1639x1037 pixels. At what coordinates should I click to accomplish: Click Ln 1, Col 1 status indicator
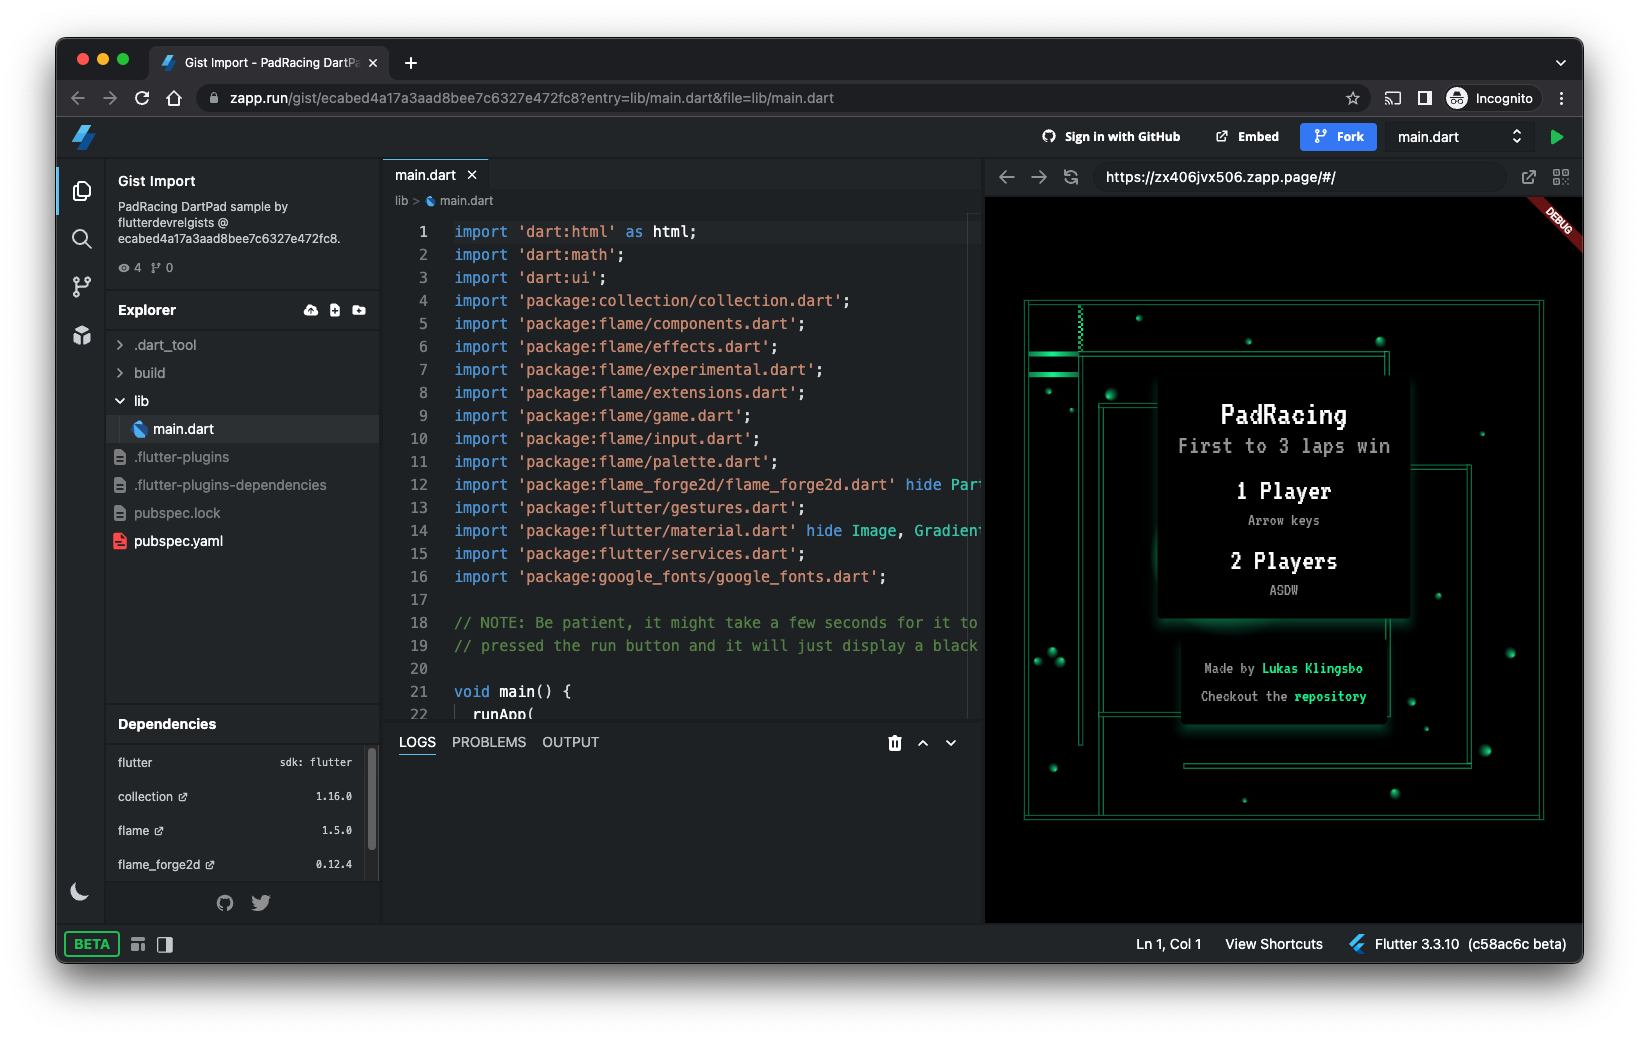click(1168, 944)
